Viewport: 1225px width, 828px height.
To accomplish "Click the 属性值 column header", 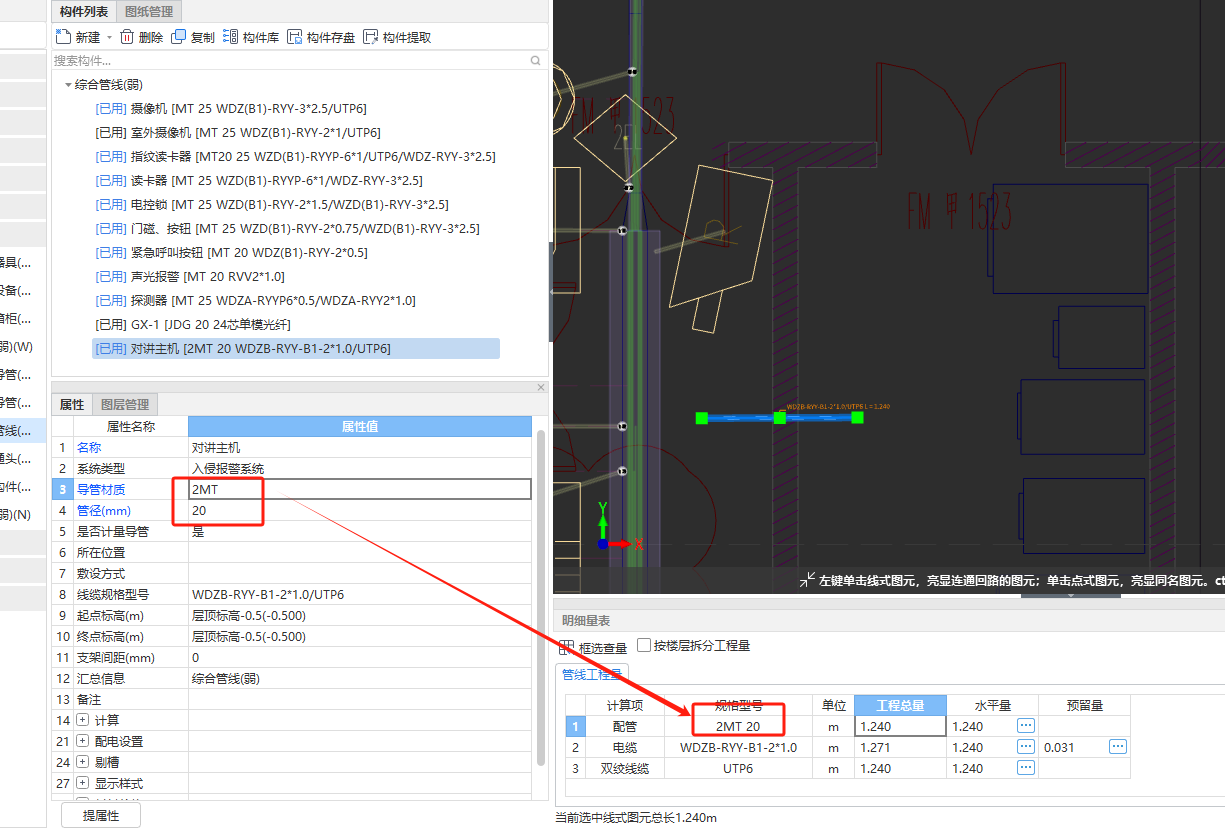I will pos(360,426).
